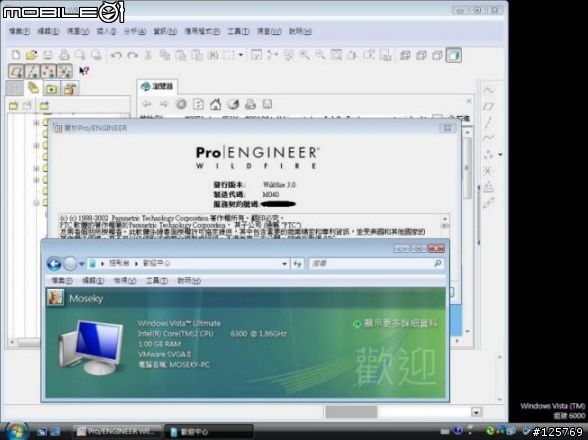Open 工具(T) menu in Welcome Center
Viewport: 588px width, 440px height.
tap(156, 280)
